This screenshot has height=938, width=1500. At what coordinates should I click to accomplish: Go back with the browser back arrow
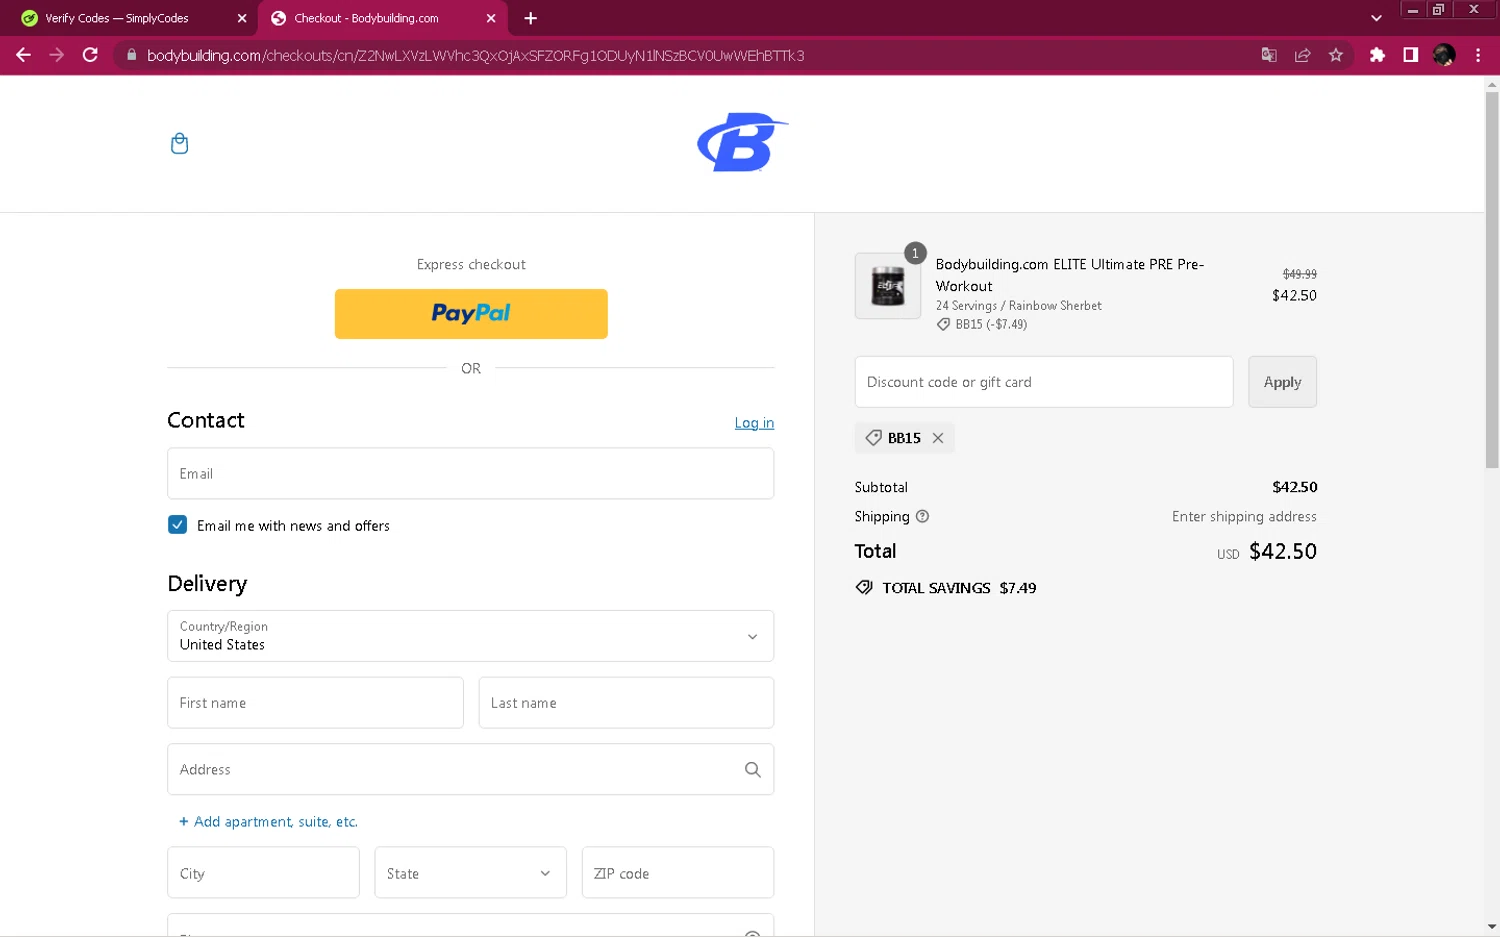[23, 55]
